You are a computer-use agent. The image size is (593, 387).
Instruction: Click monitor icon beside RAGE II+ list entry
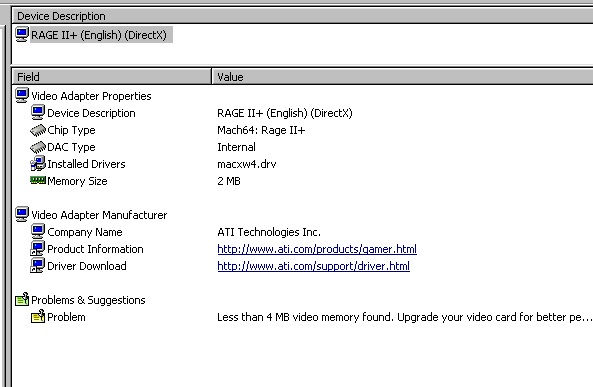pyautogui.click(x=22, y=34)
